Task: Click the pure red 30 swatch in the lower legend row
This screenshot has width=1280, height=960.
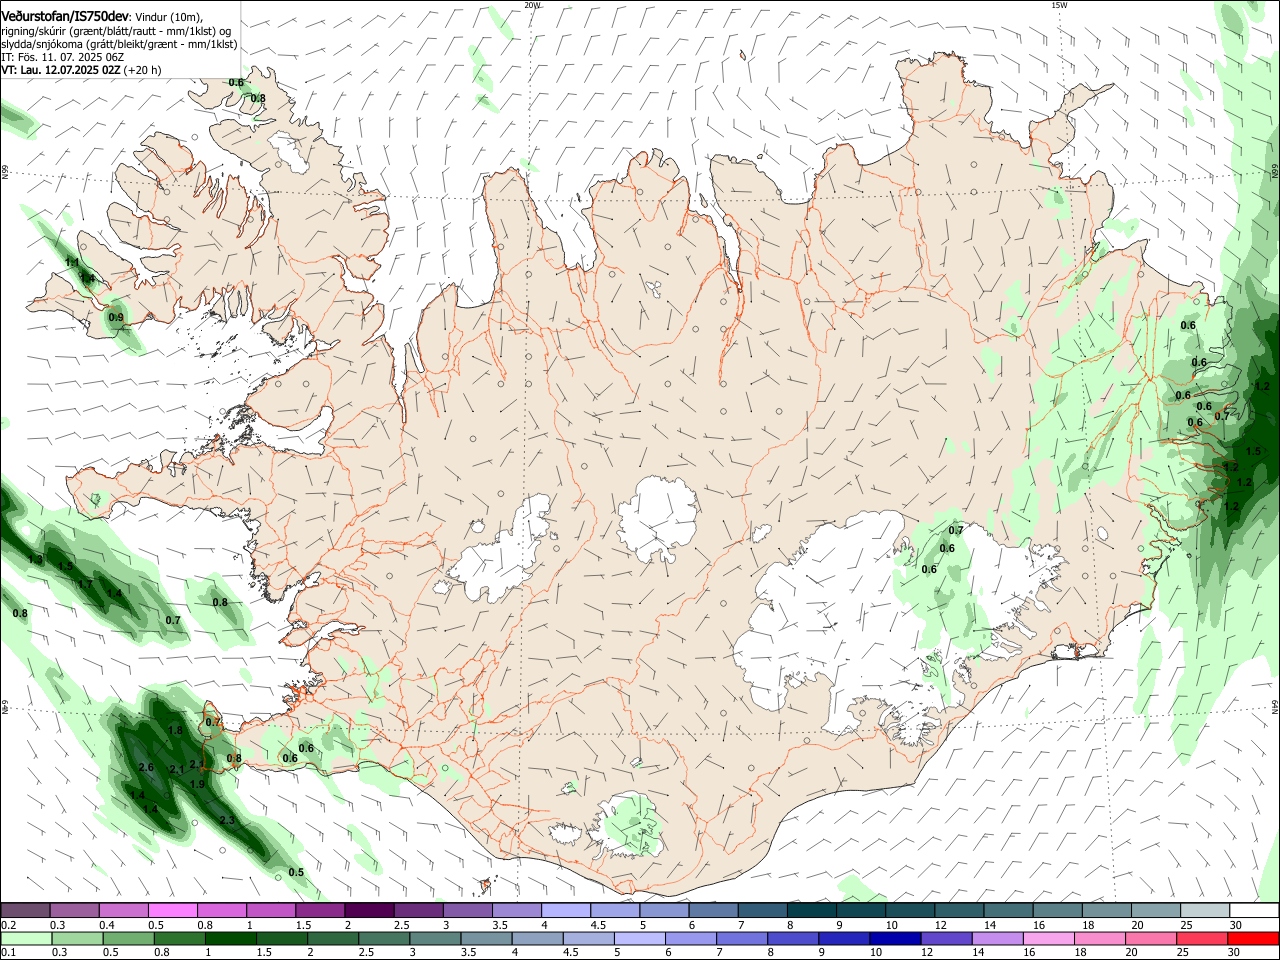Action: 1253,939
